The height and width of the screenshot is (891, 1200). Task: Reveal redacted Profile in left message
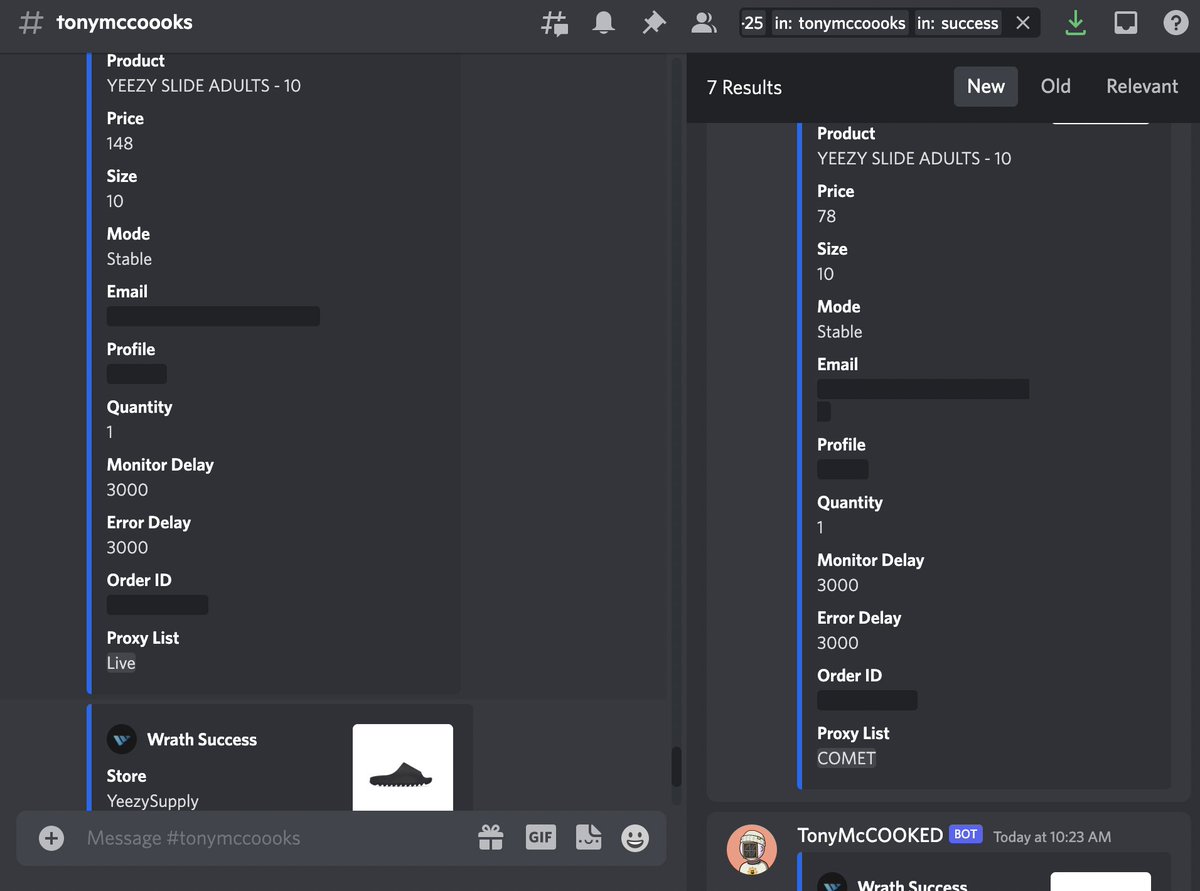point(137,374)
